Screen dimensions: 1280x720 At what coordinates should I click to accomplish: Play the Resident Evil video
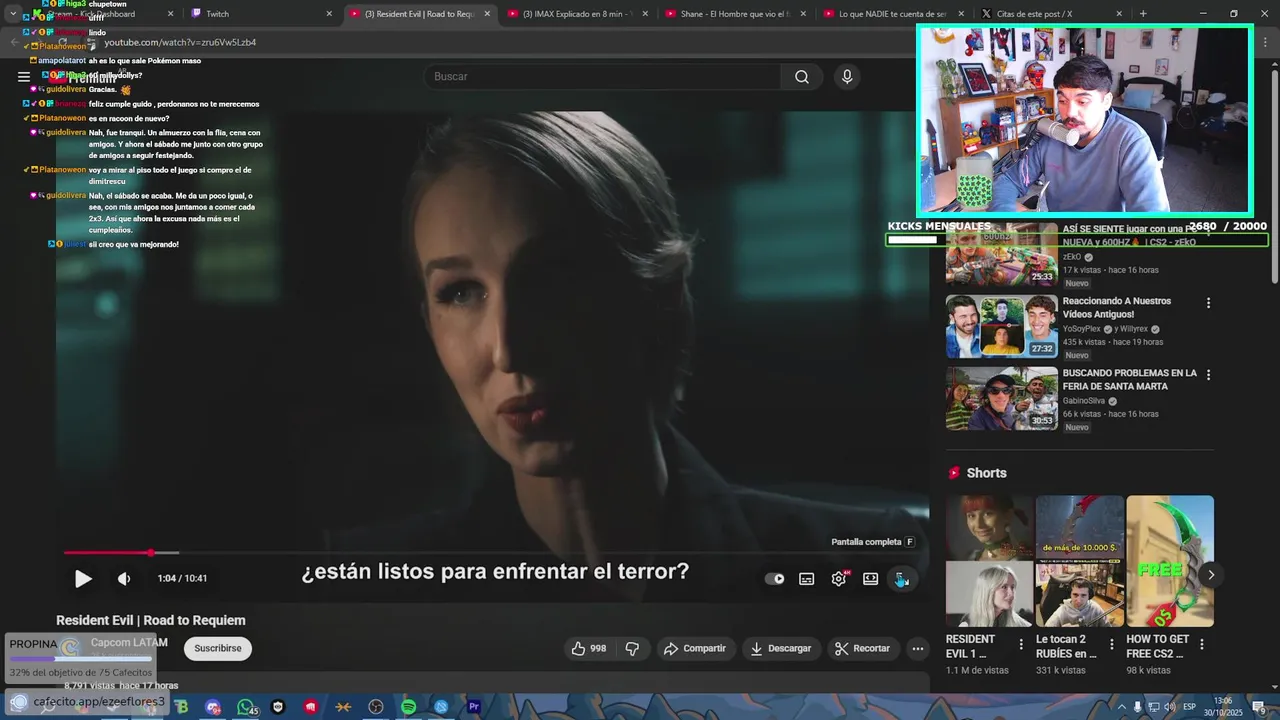pos(83,578)
